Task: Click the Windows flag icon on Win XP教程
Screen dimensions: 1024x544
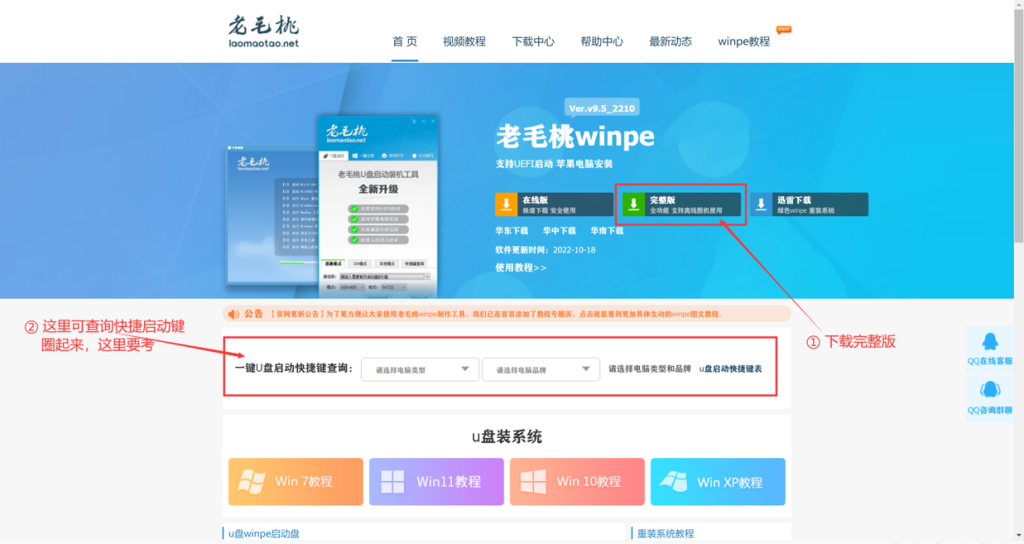Action: (673, 482)
